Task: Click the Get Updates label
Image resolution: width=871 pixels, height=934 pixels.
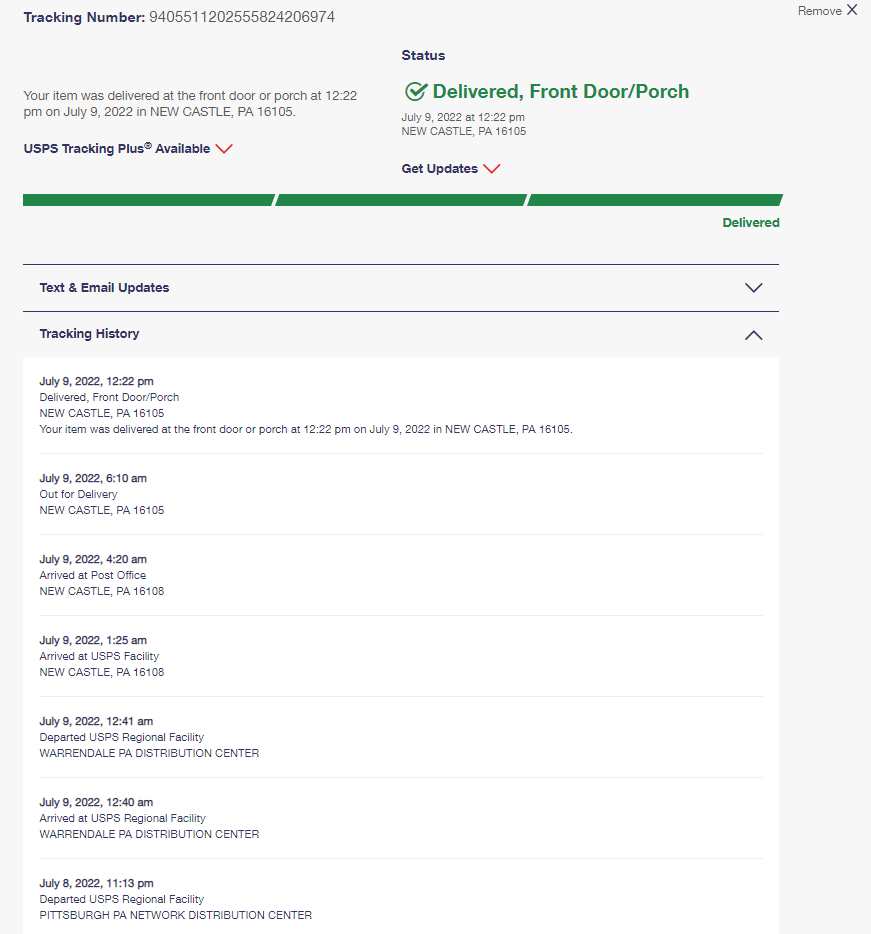Action: [x=440, y=169]
